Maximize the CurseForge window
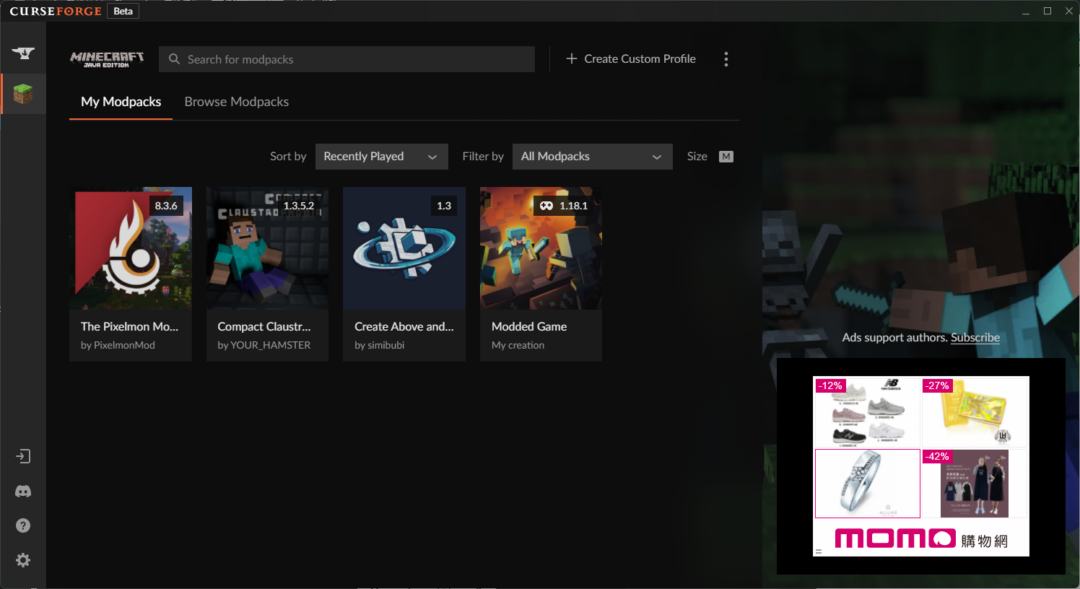 point(1048,11)
